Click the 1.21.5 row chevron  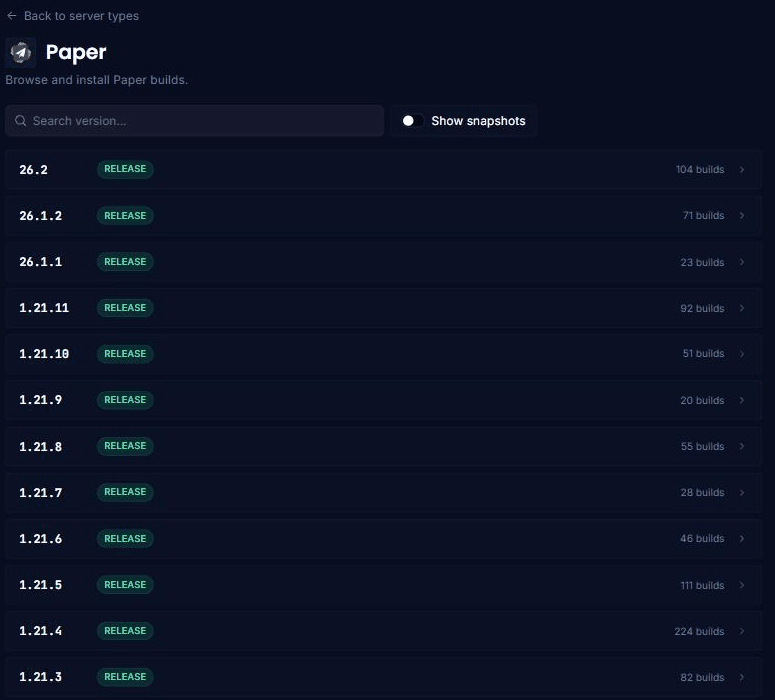(x=742, y=585)
